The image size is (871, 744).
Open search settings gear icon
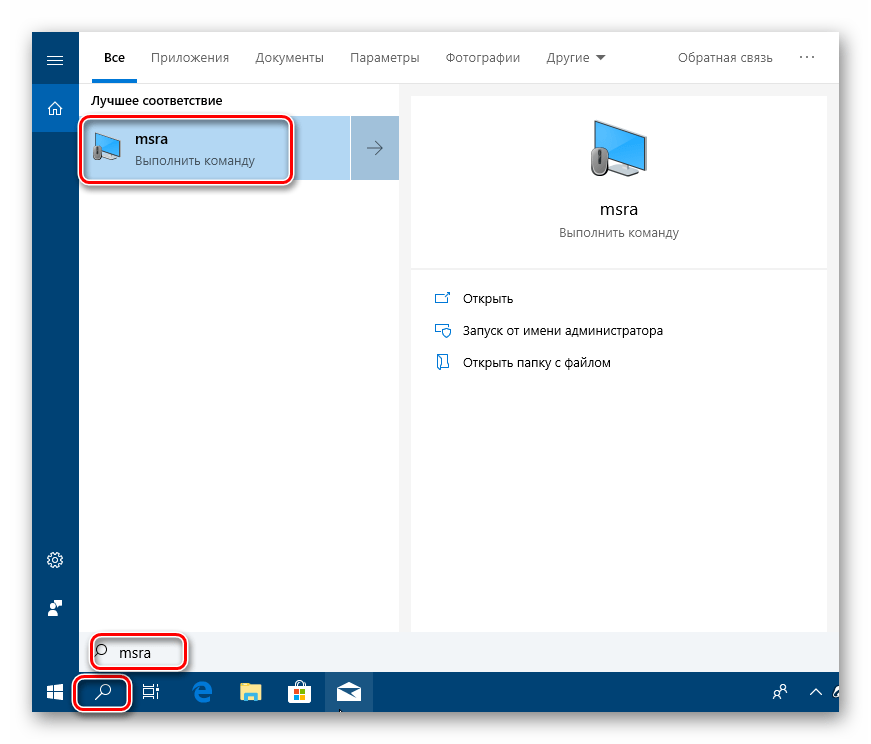(55, 559)
